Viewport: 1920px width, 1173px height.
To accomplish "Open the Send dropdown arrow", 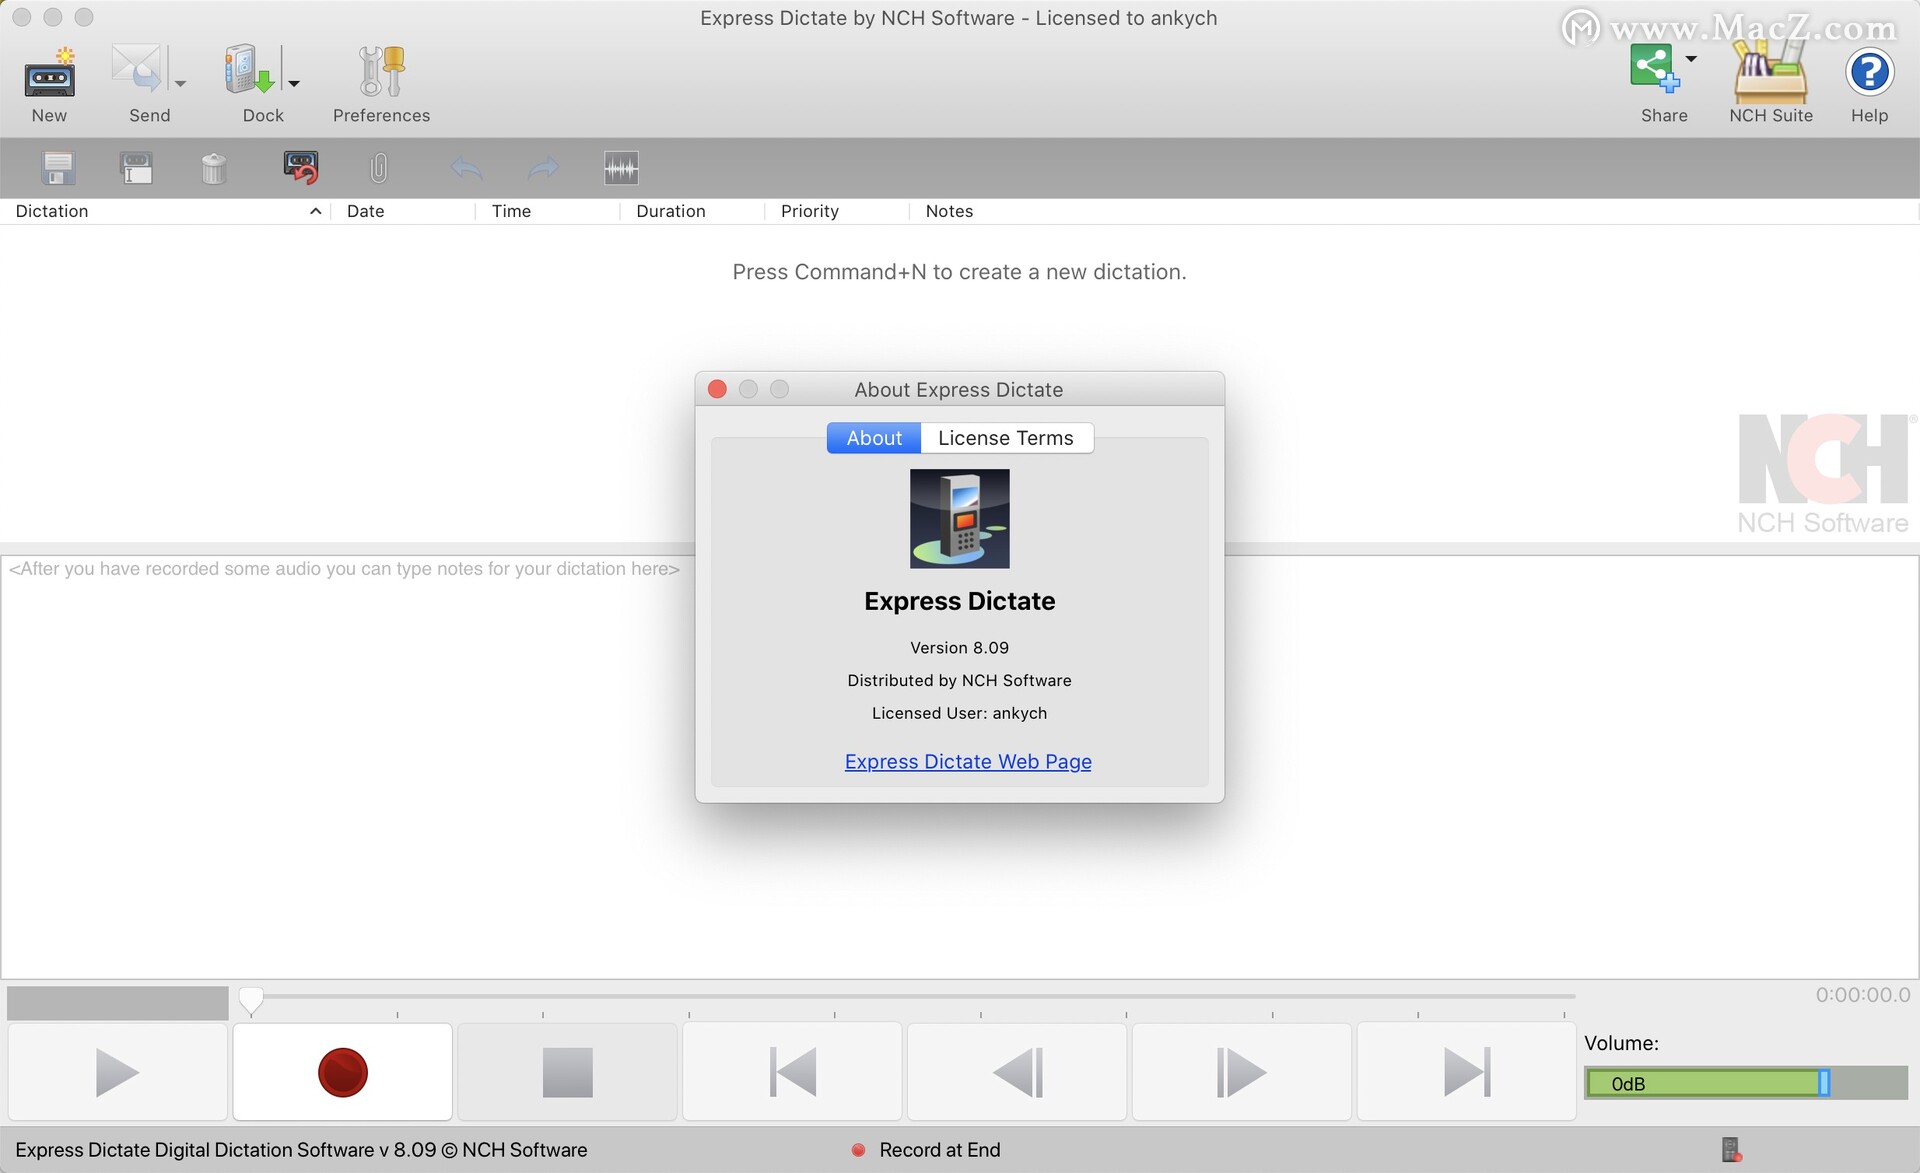I will click(x=180, y=84).
